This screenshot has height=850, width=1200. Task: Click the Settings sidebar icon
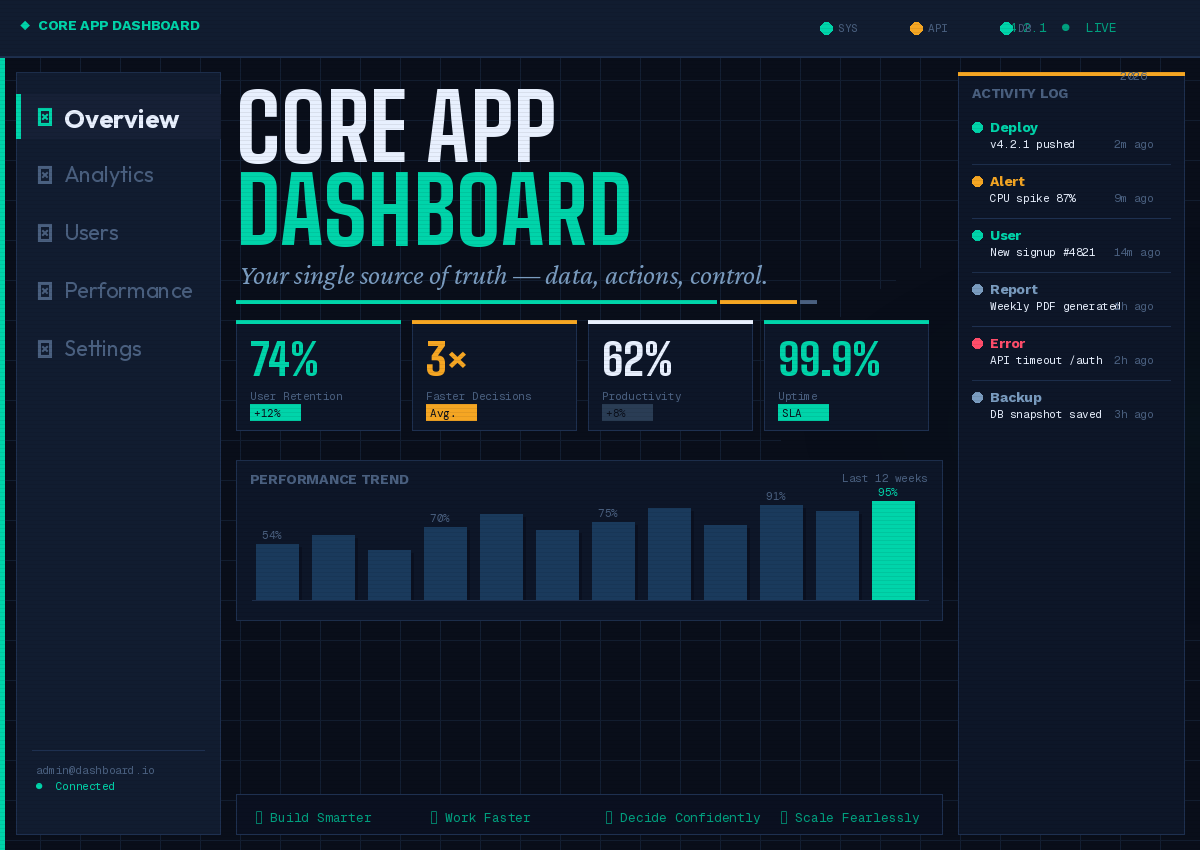(x=44, y=349)
